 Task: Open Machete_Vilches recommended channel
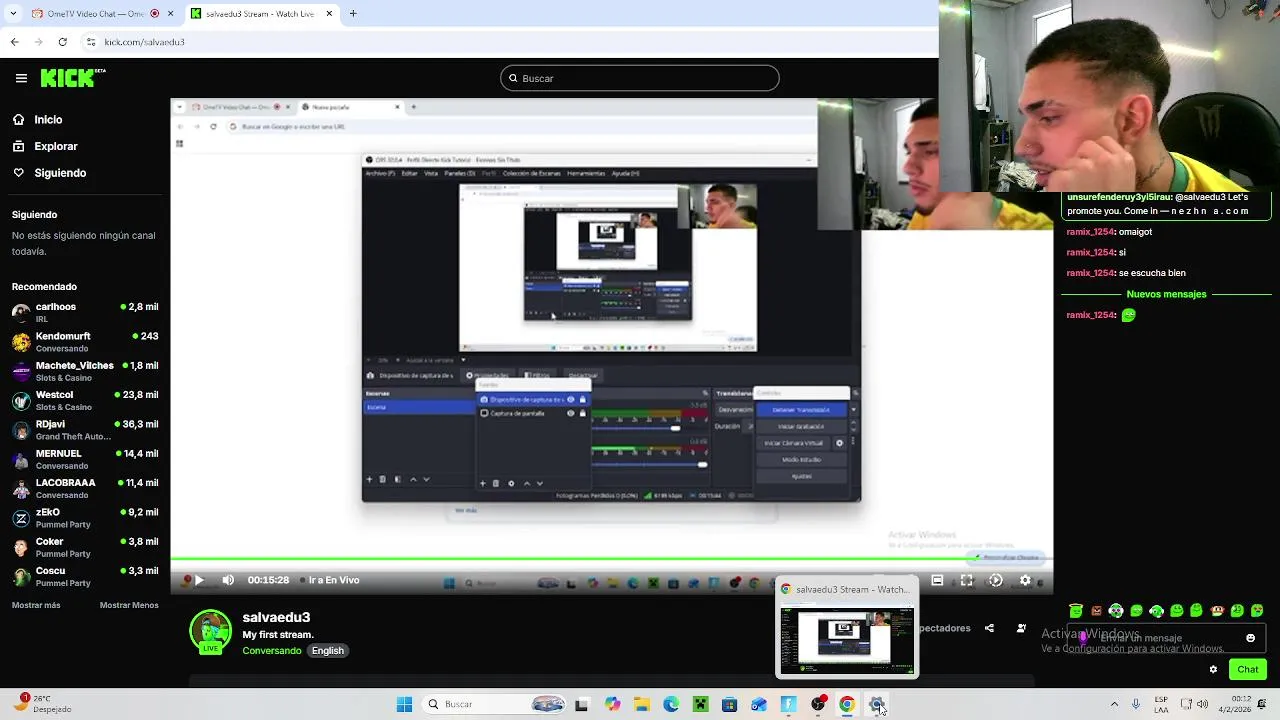pyautogui.click(x=85, y=371)
